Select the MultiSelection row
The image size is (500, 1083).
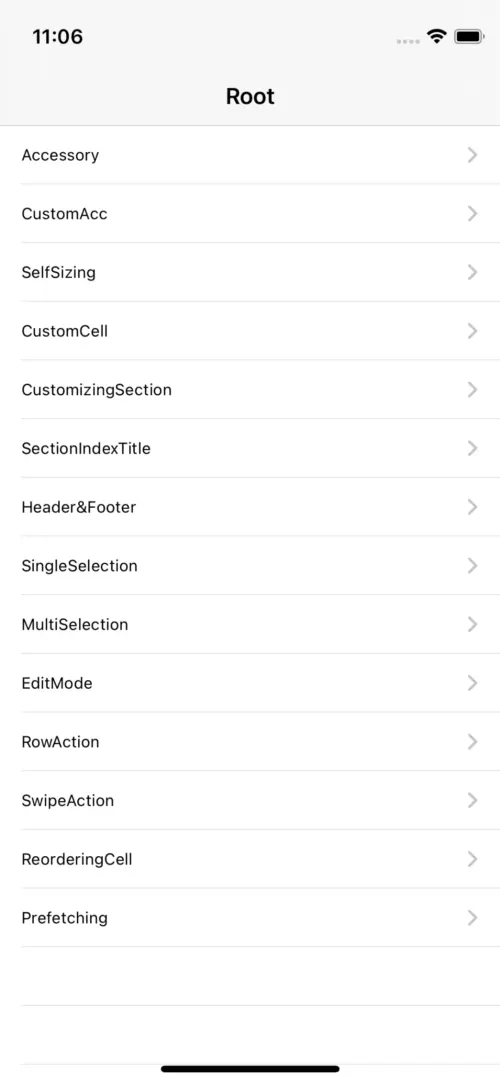[250, 624]
